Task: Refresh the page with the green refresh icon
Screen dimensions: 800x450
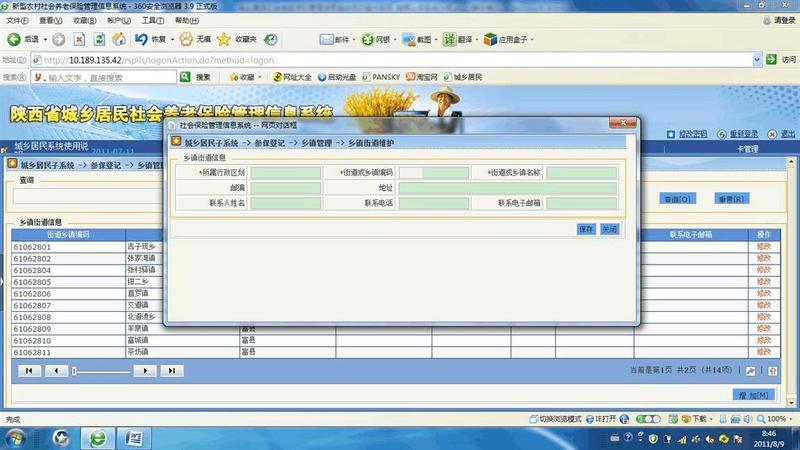Action: pos(99,39)
